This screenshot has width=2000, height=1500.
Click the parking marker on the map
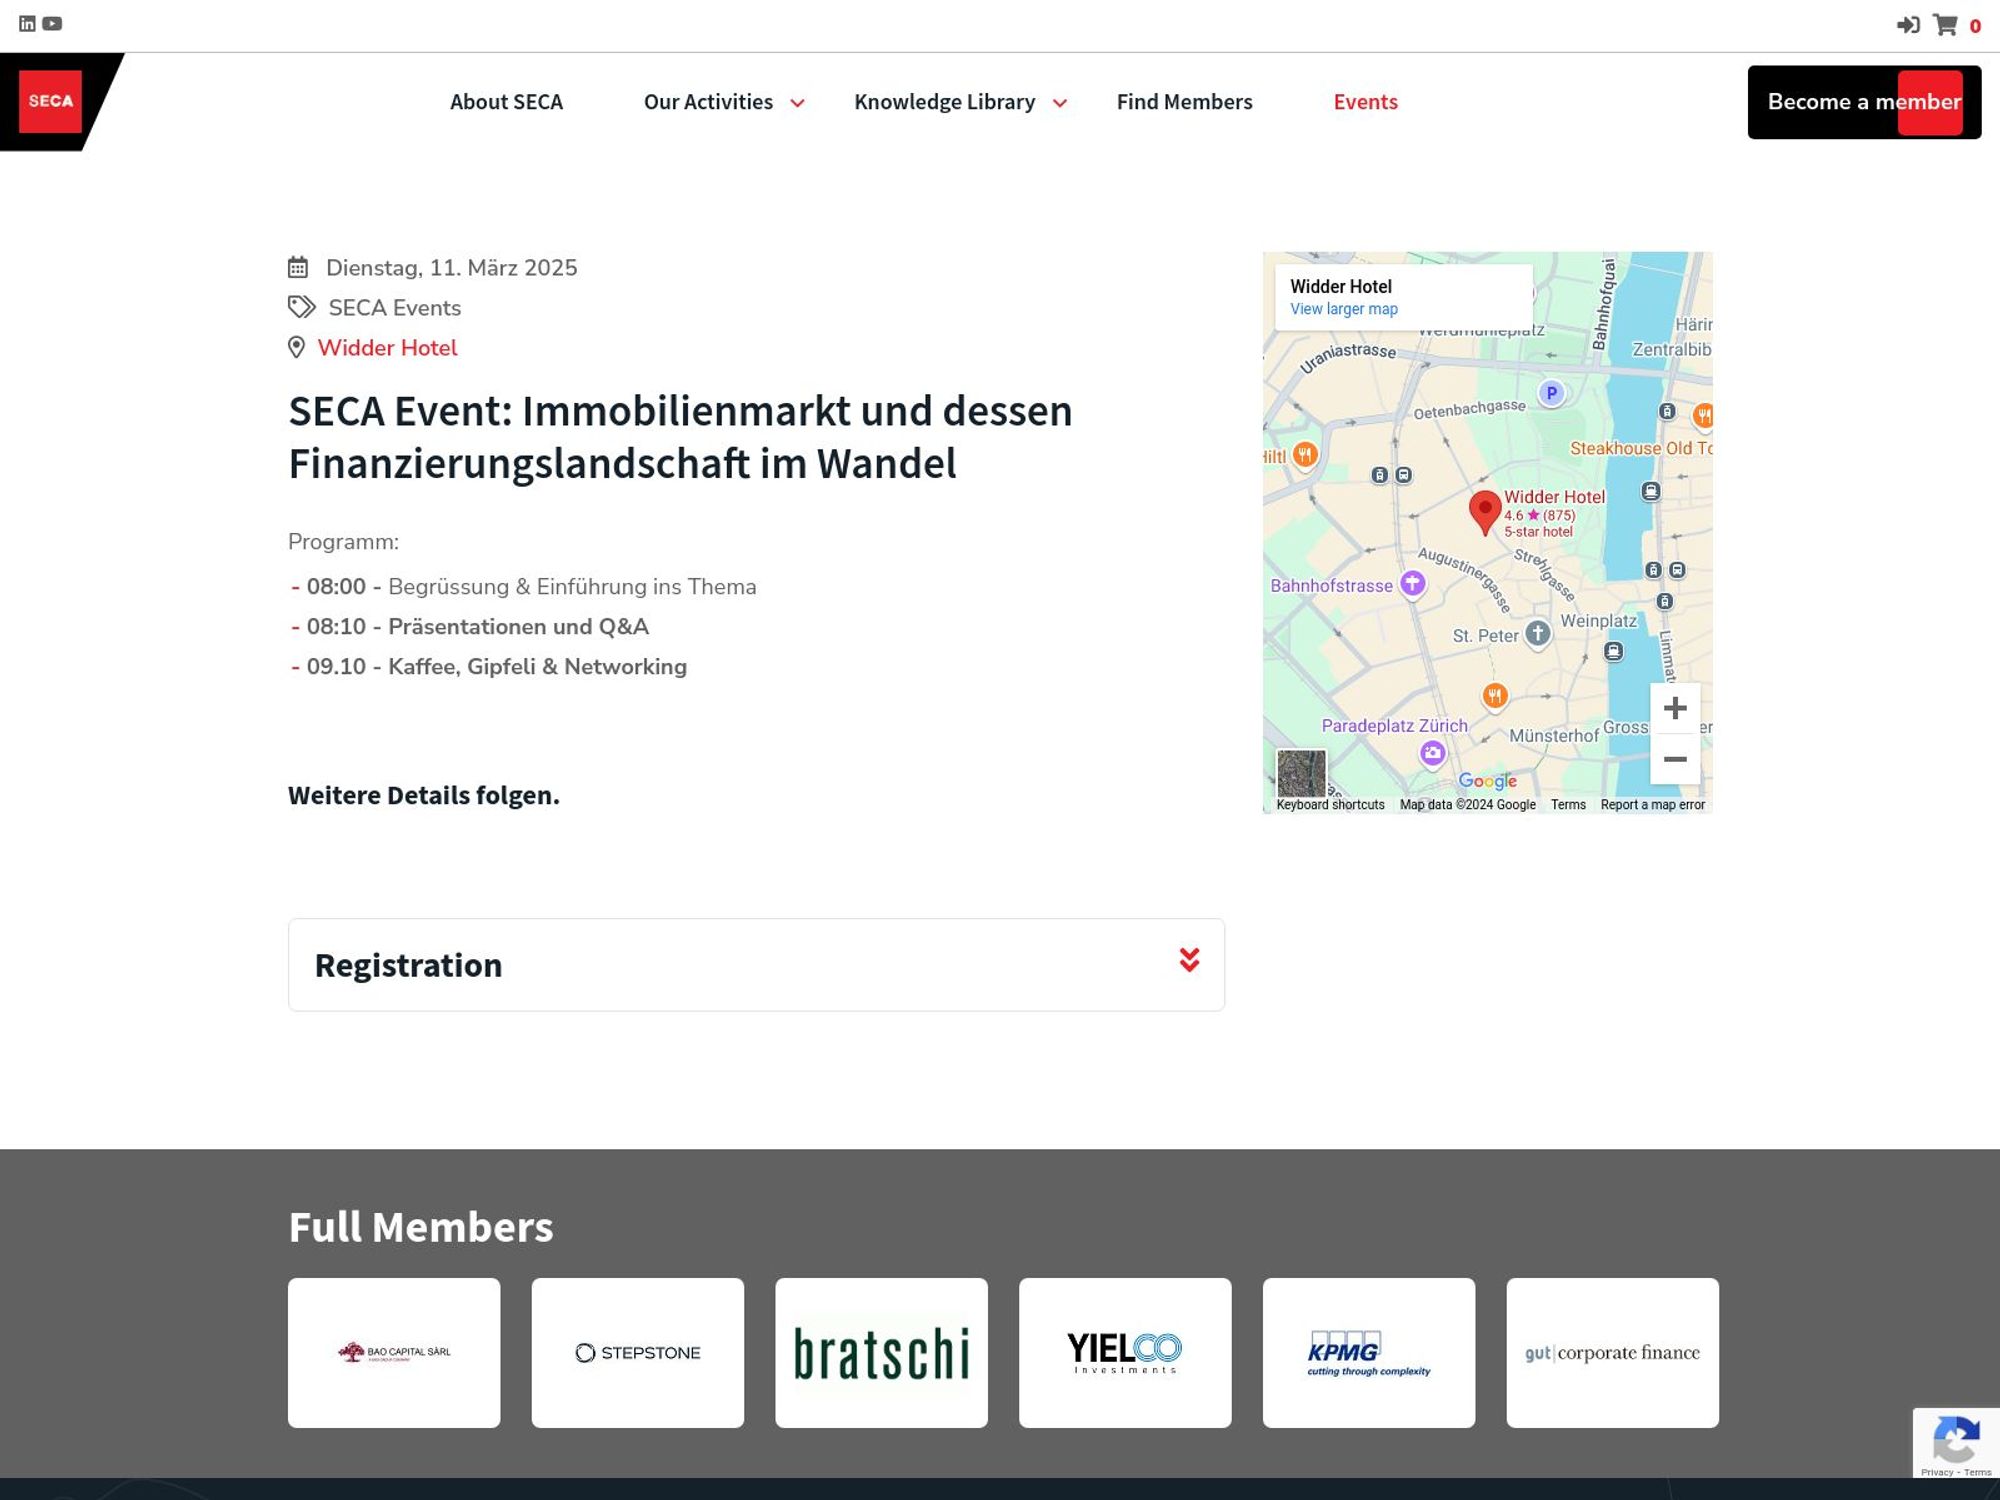(x=1551, y=393)
